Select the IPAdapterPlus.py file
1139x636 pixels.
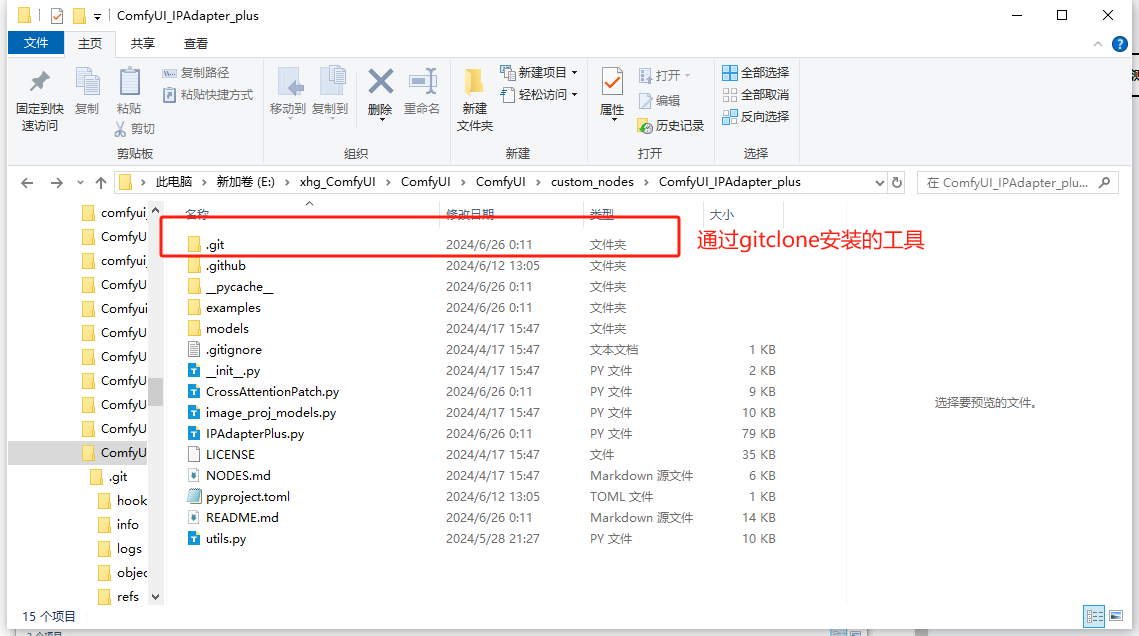254,433
